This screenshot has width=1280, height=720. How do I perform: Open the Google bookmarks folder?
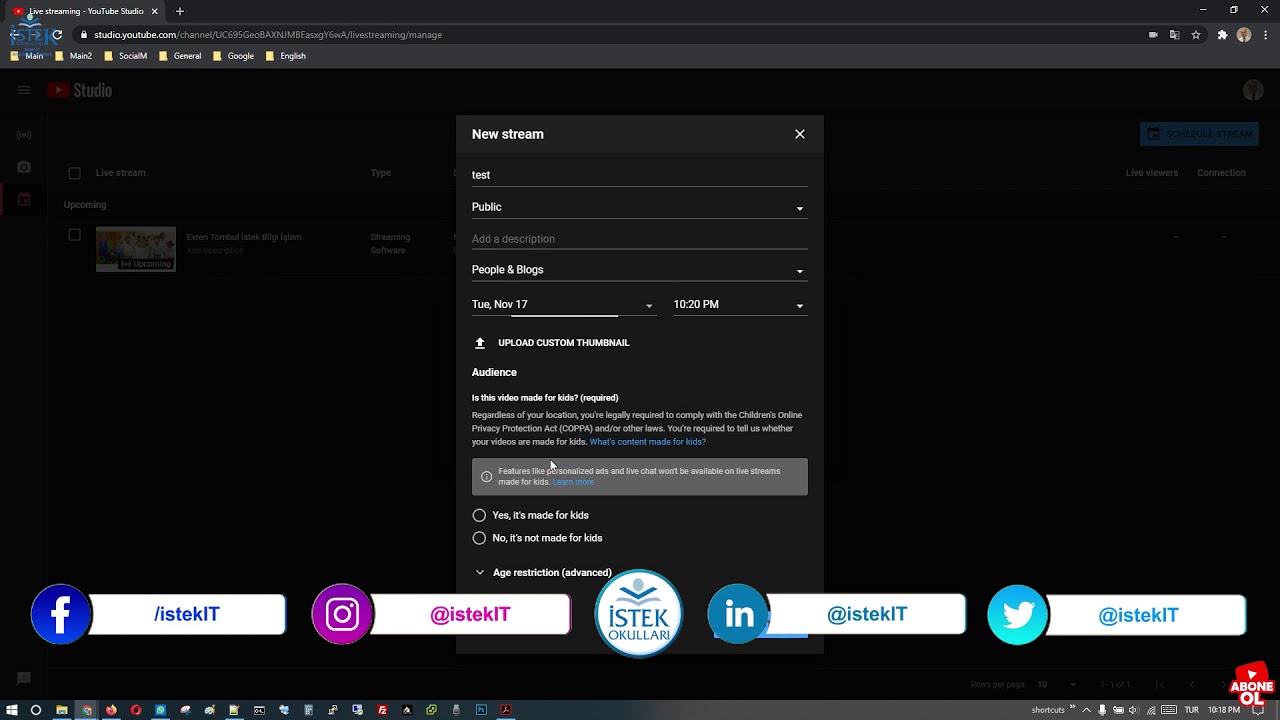tap(234, 56)
